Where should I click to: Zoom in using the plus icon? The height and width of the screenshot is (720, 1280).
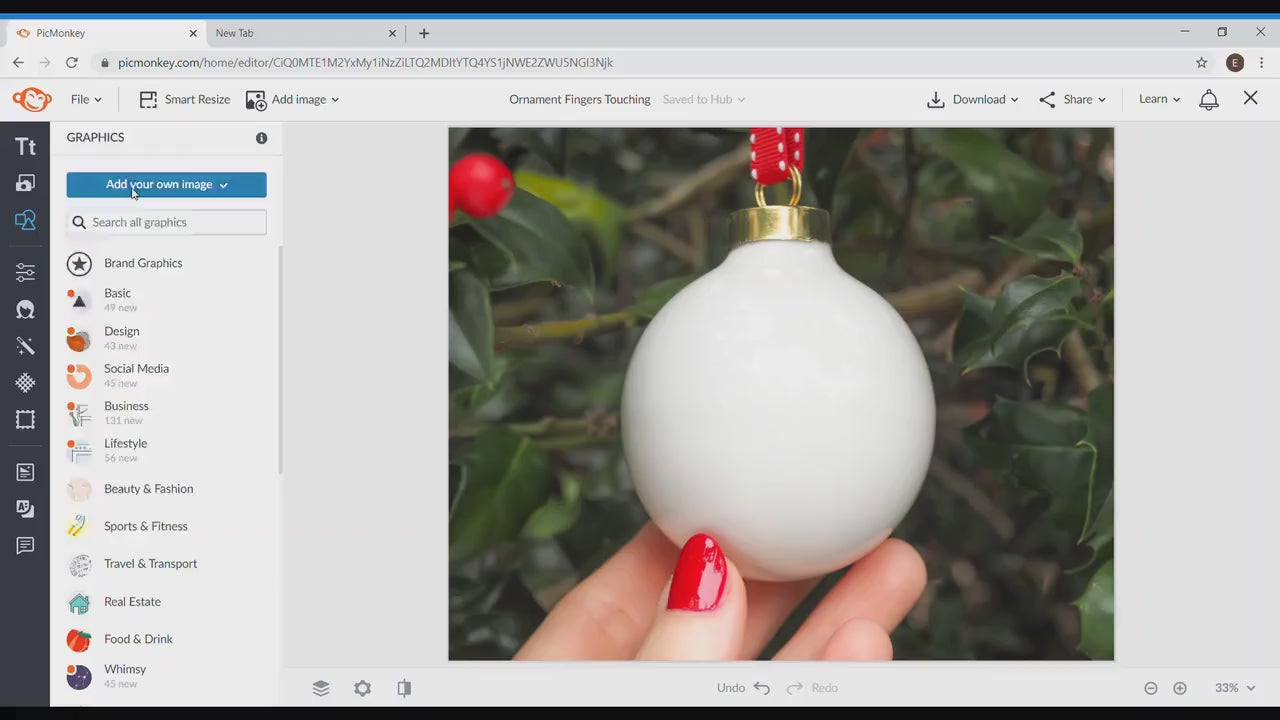[x=1180, y=688]
